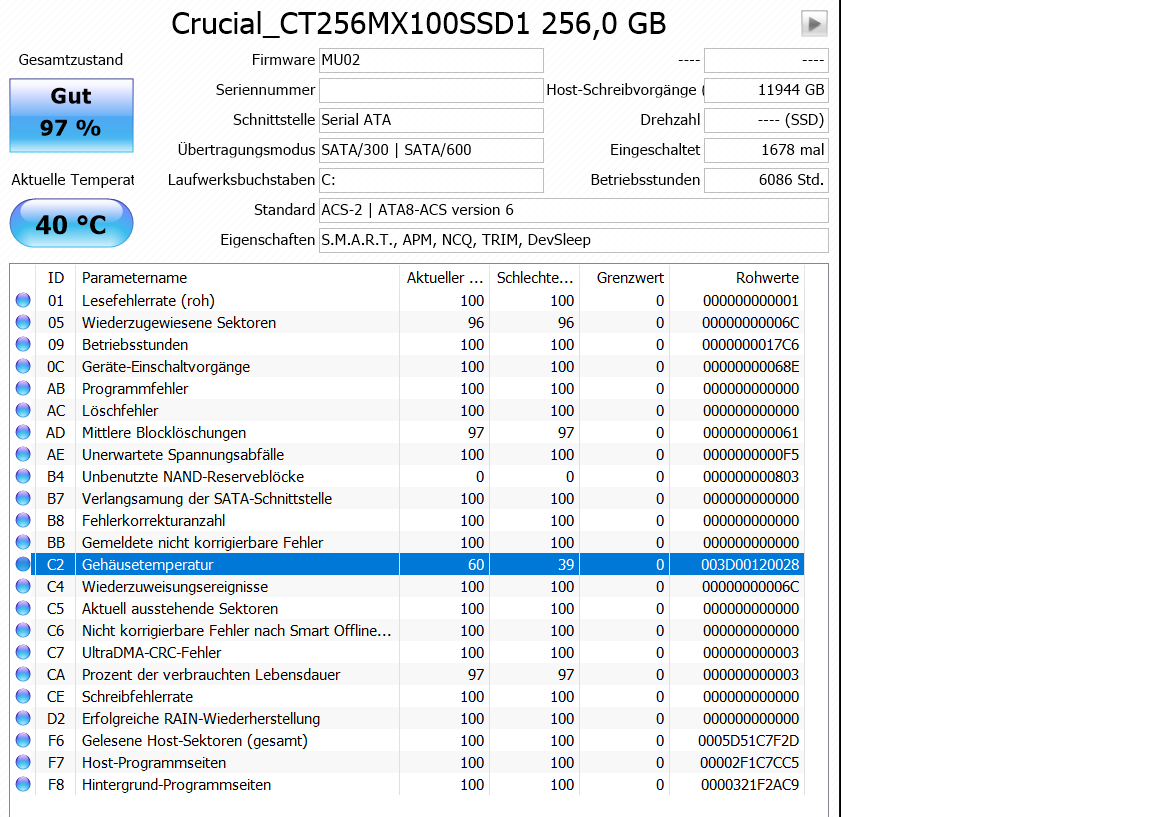This screenshot has height=817, width=1152.
Task: Click the status orb for Löschfehler
Action: [24, 411]
